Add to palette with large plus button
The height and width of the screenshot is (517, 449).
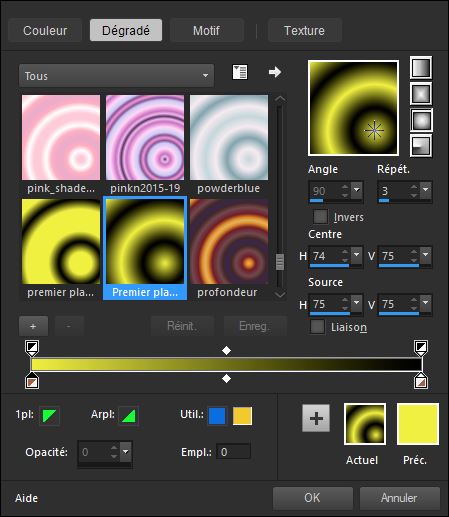(316, 418)
